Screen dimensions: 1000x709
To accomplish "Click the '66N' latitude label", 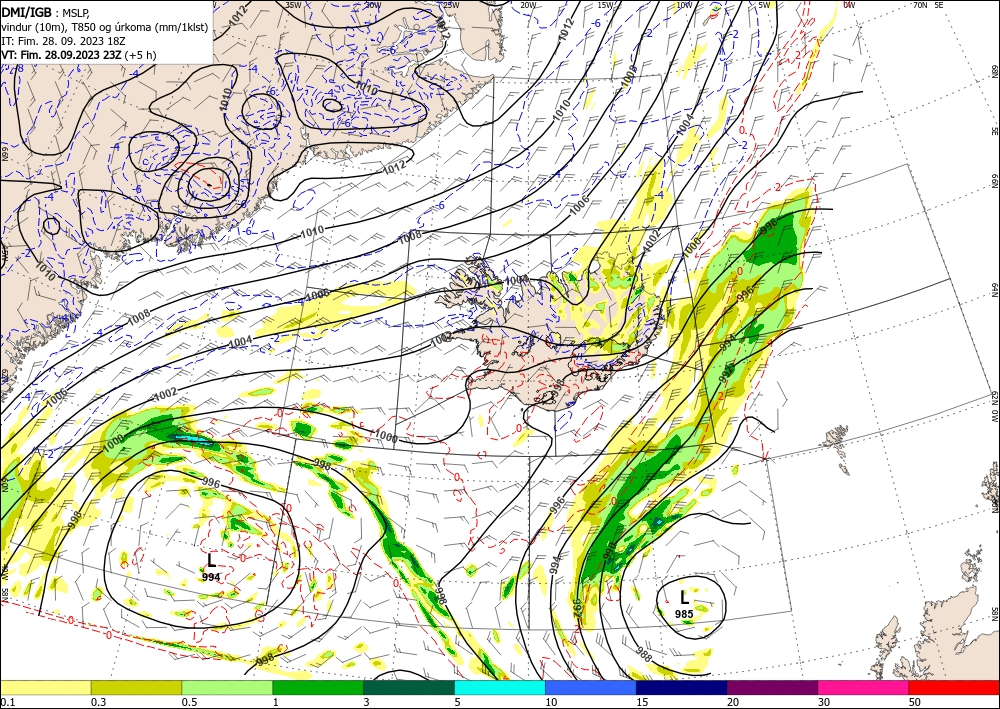I will pyautogui.click(x=994, y=182).
